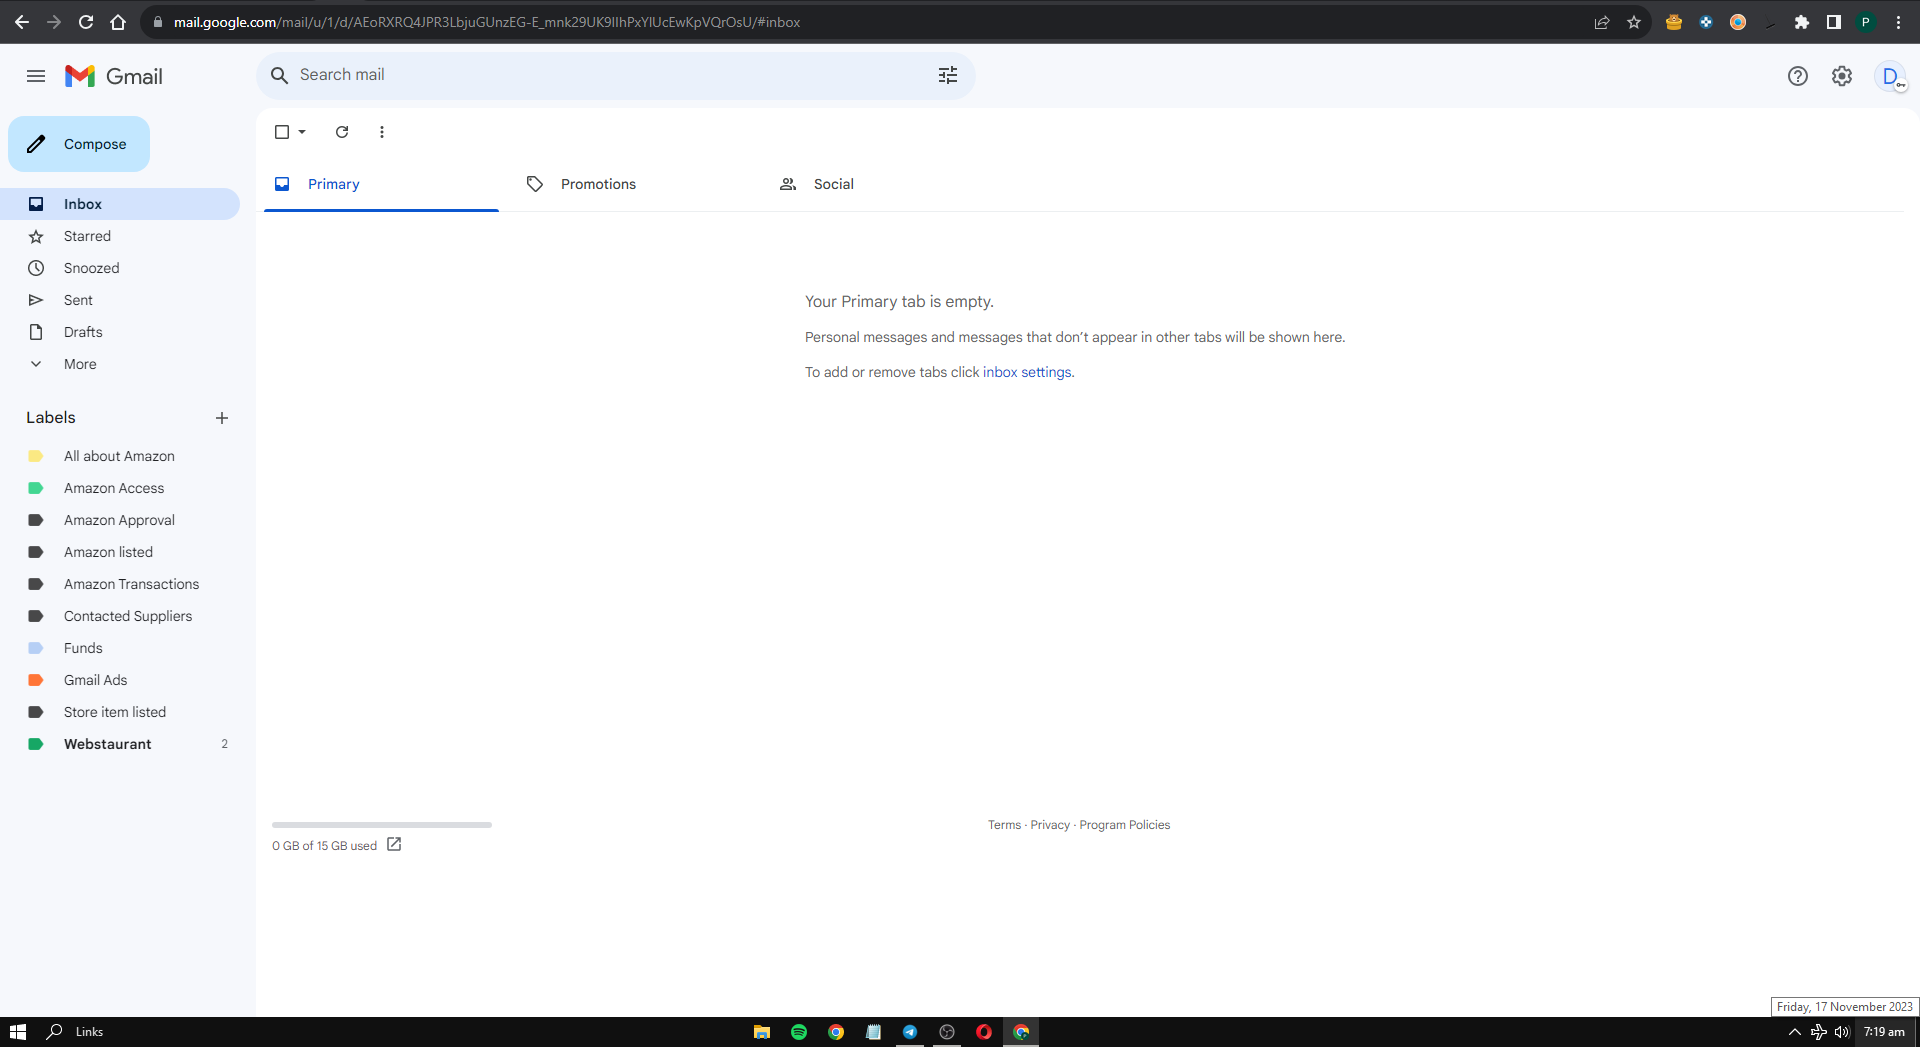Open the Inbox folder
Screen dimensions: 1920x1047
120,204
